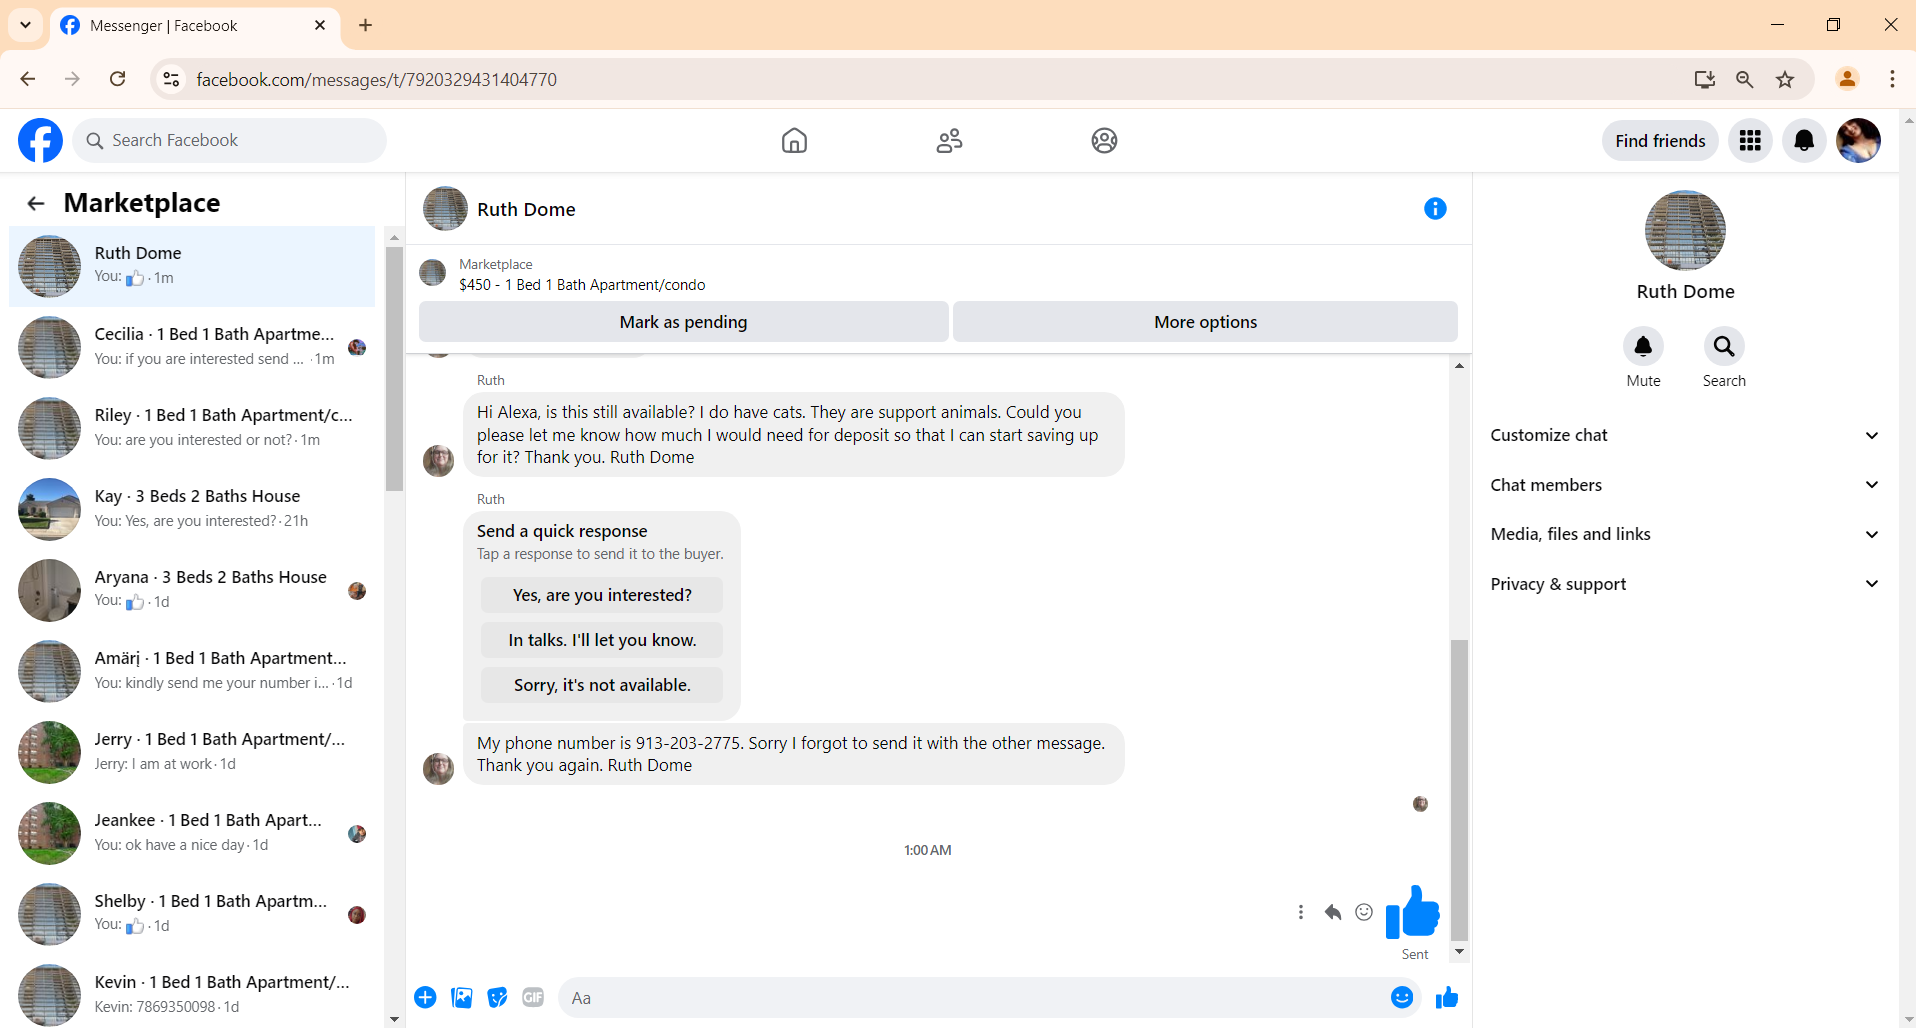Image resolution: width=1916 pixels, height=1028 pixels.
Task: Open the Friends icon in top navigation
Action: click(x=949, y=141)
